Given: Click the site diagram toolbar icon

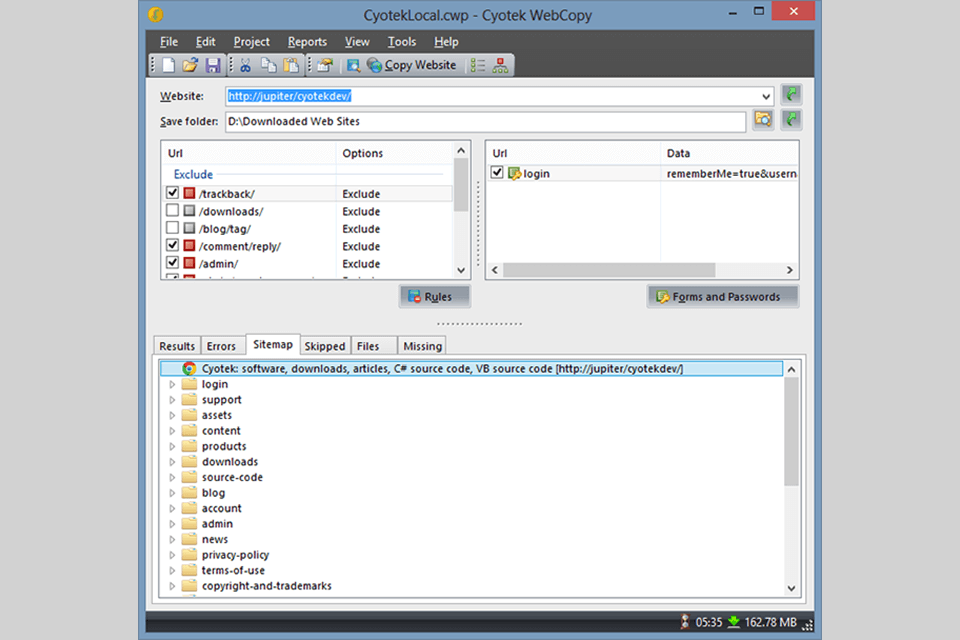Looking at the screenshot, I should pos(500,65).
